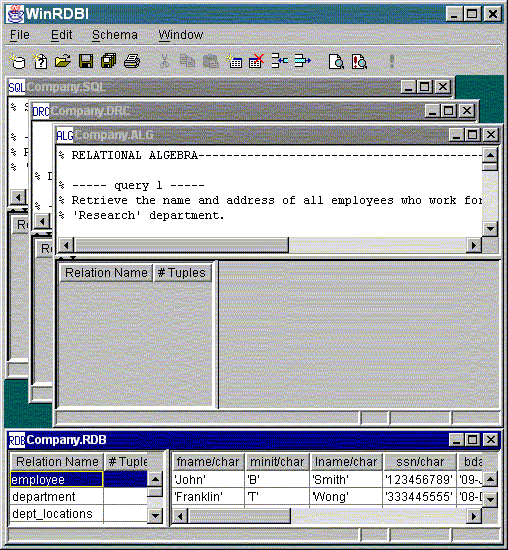This screenshot has width=508, height=550.
Task: Click the New Query file icon
Action: [40, 62]
